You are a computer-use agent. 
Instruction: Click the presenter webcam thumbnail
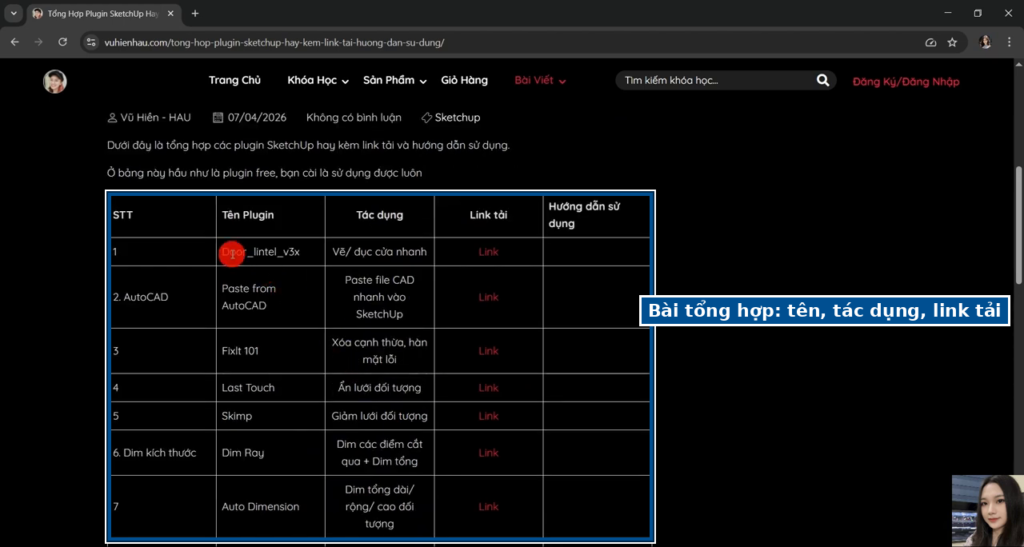click(987, 510)
